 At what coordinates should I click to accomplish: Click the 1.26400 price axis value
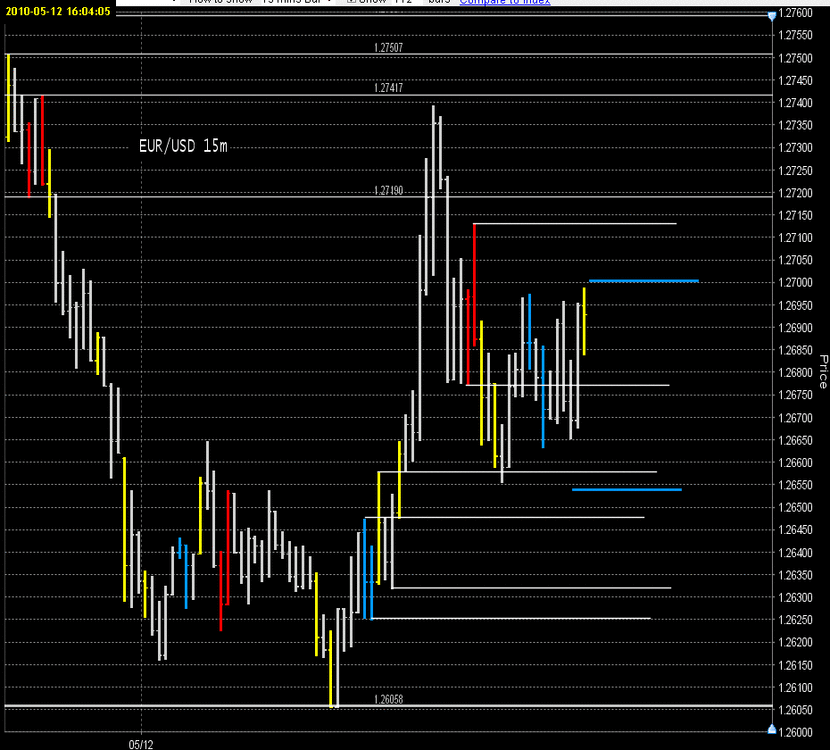pos(796,553)
